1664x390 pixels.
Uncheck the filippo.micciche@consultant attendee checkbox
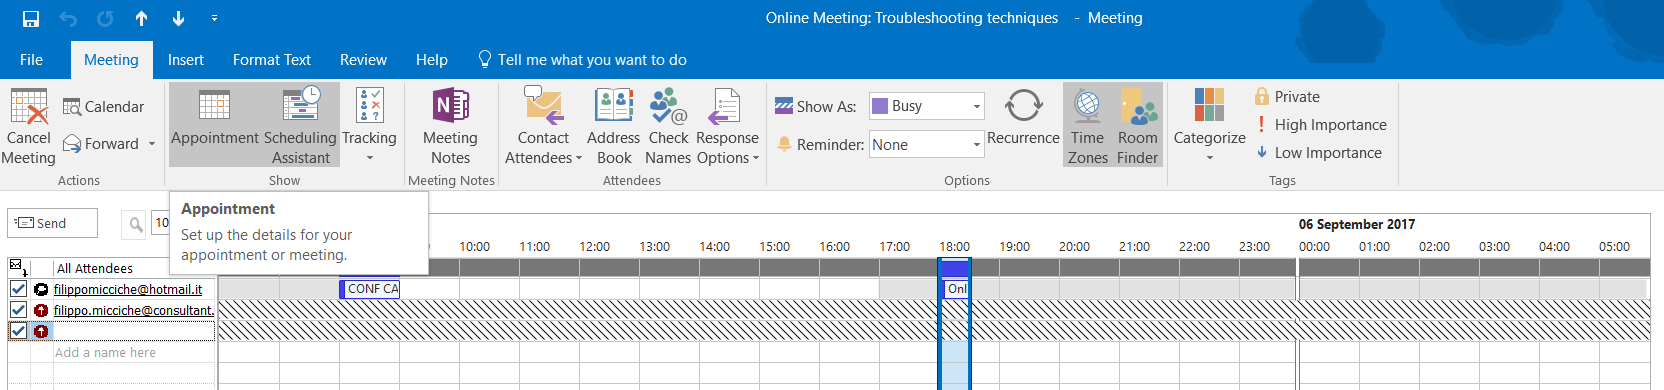(x=18, y=310)
